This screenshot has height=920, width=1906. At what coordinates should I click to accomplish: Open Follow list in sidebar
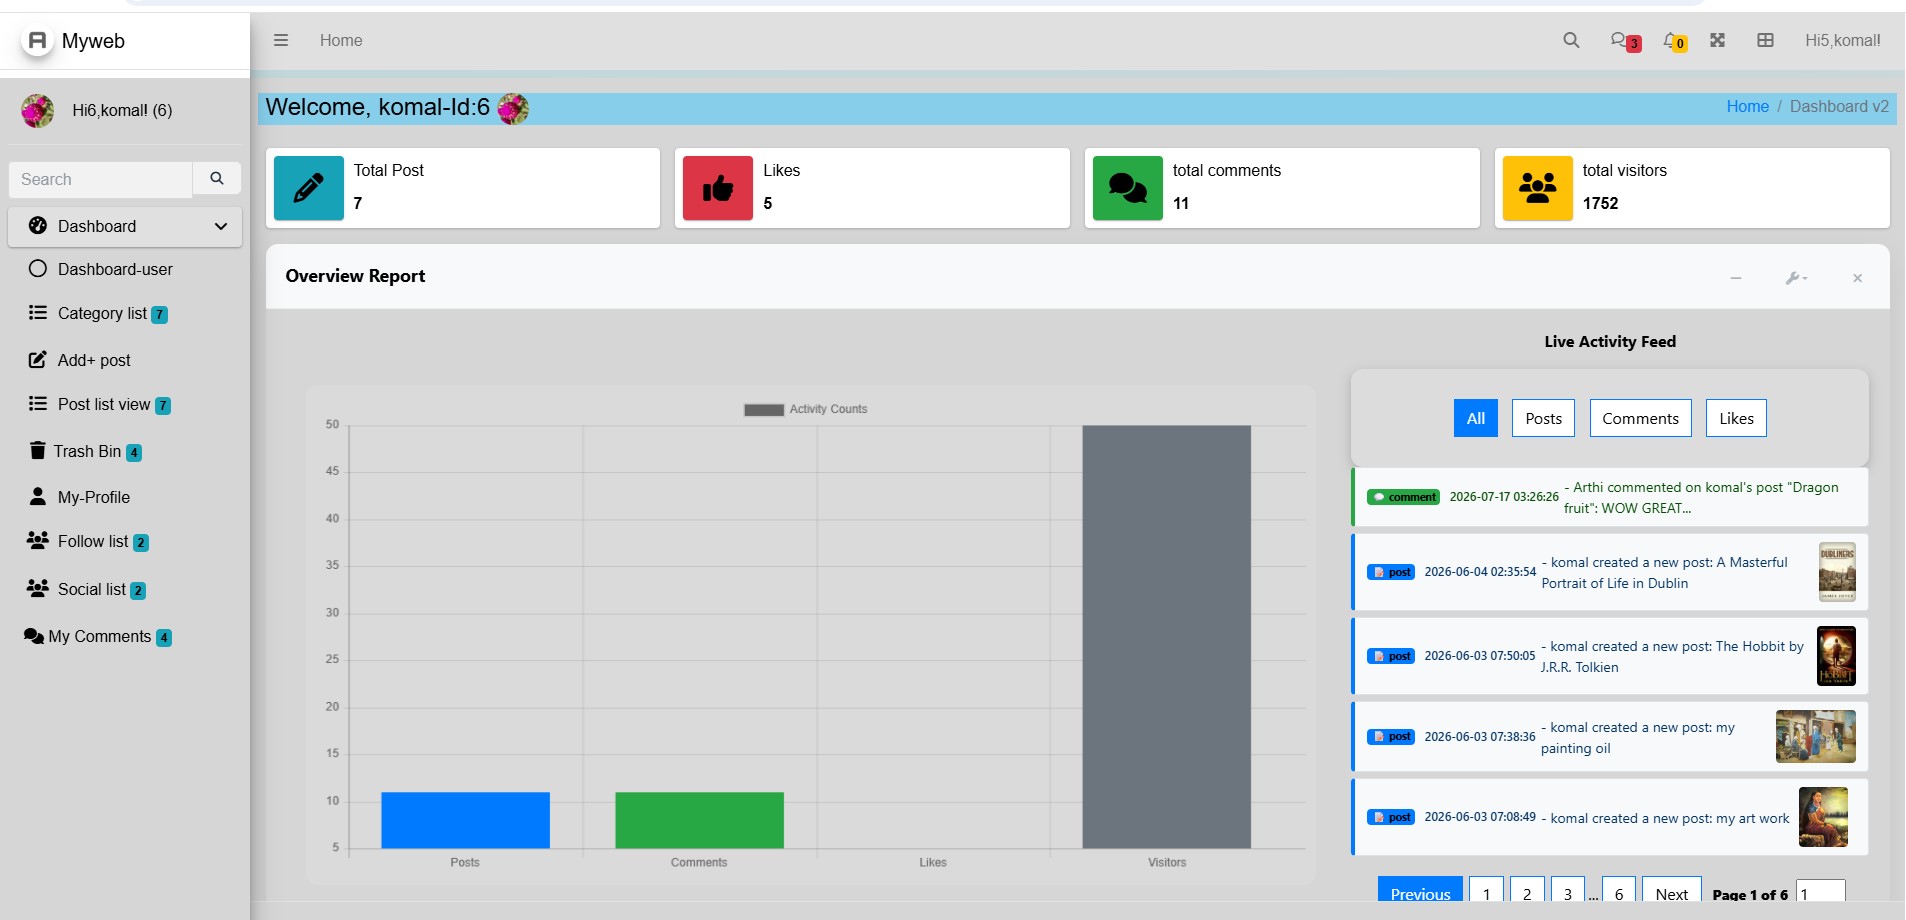tap(103, 542)
